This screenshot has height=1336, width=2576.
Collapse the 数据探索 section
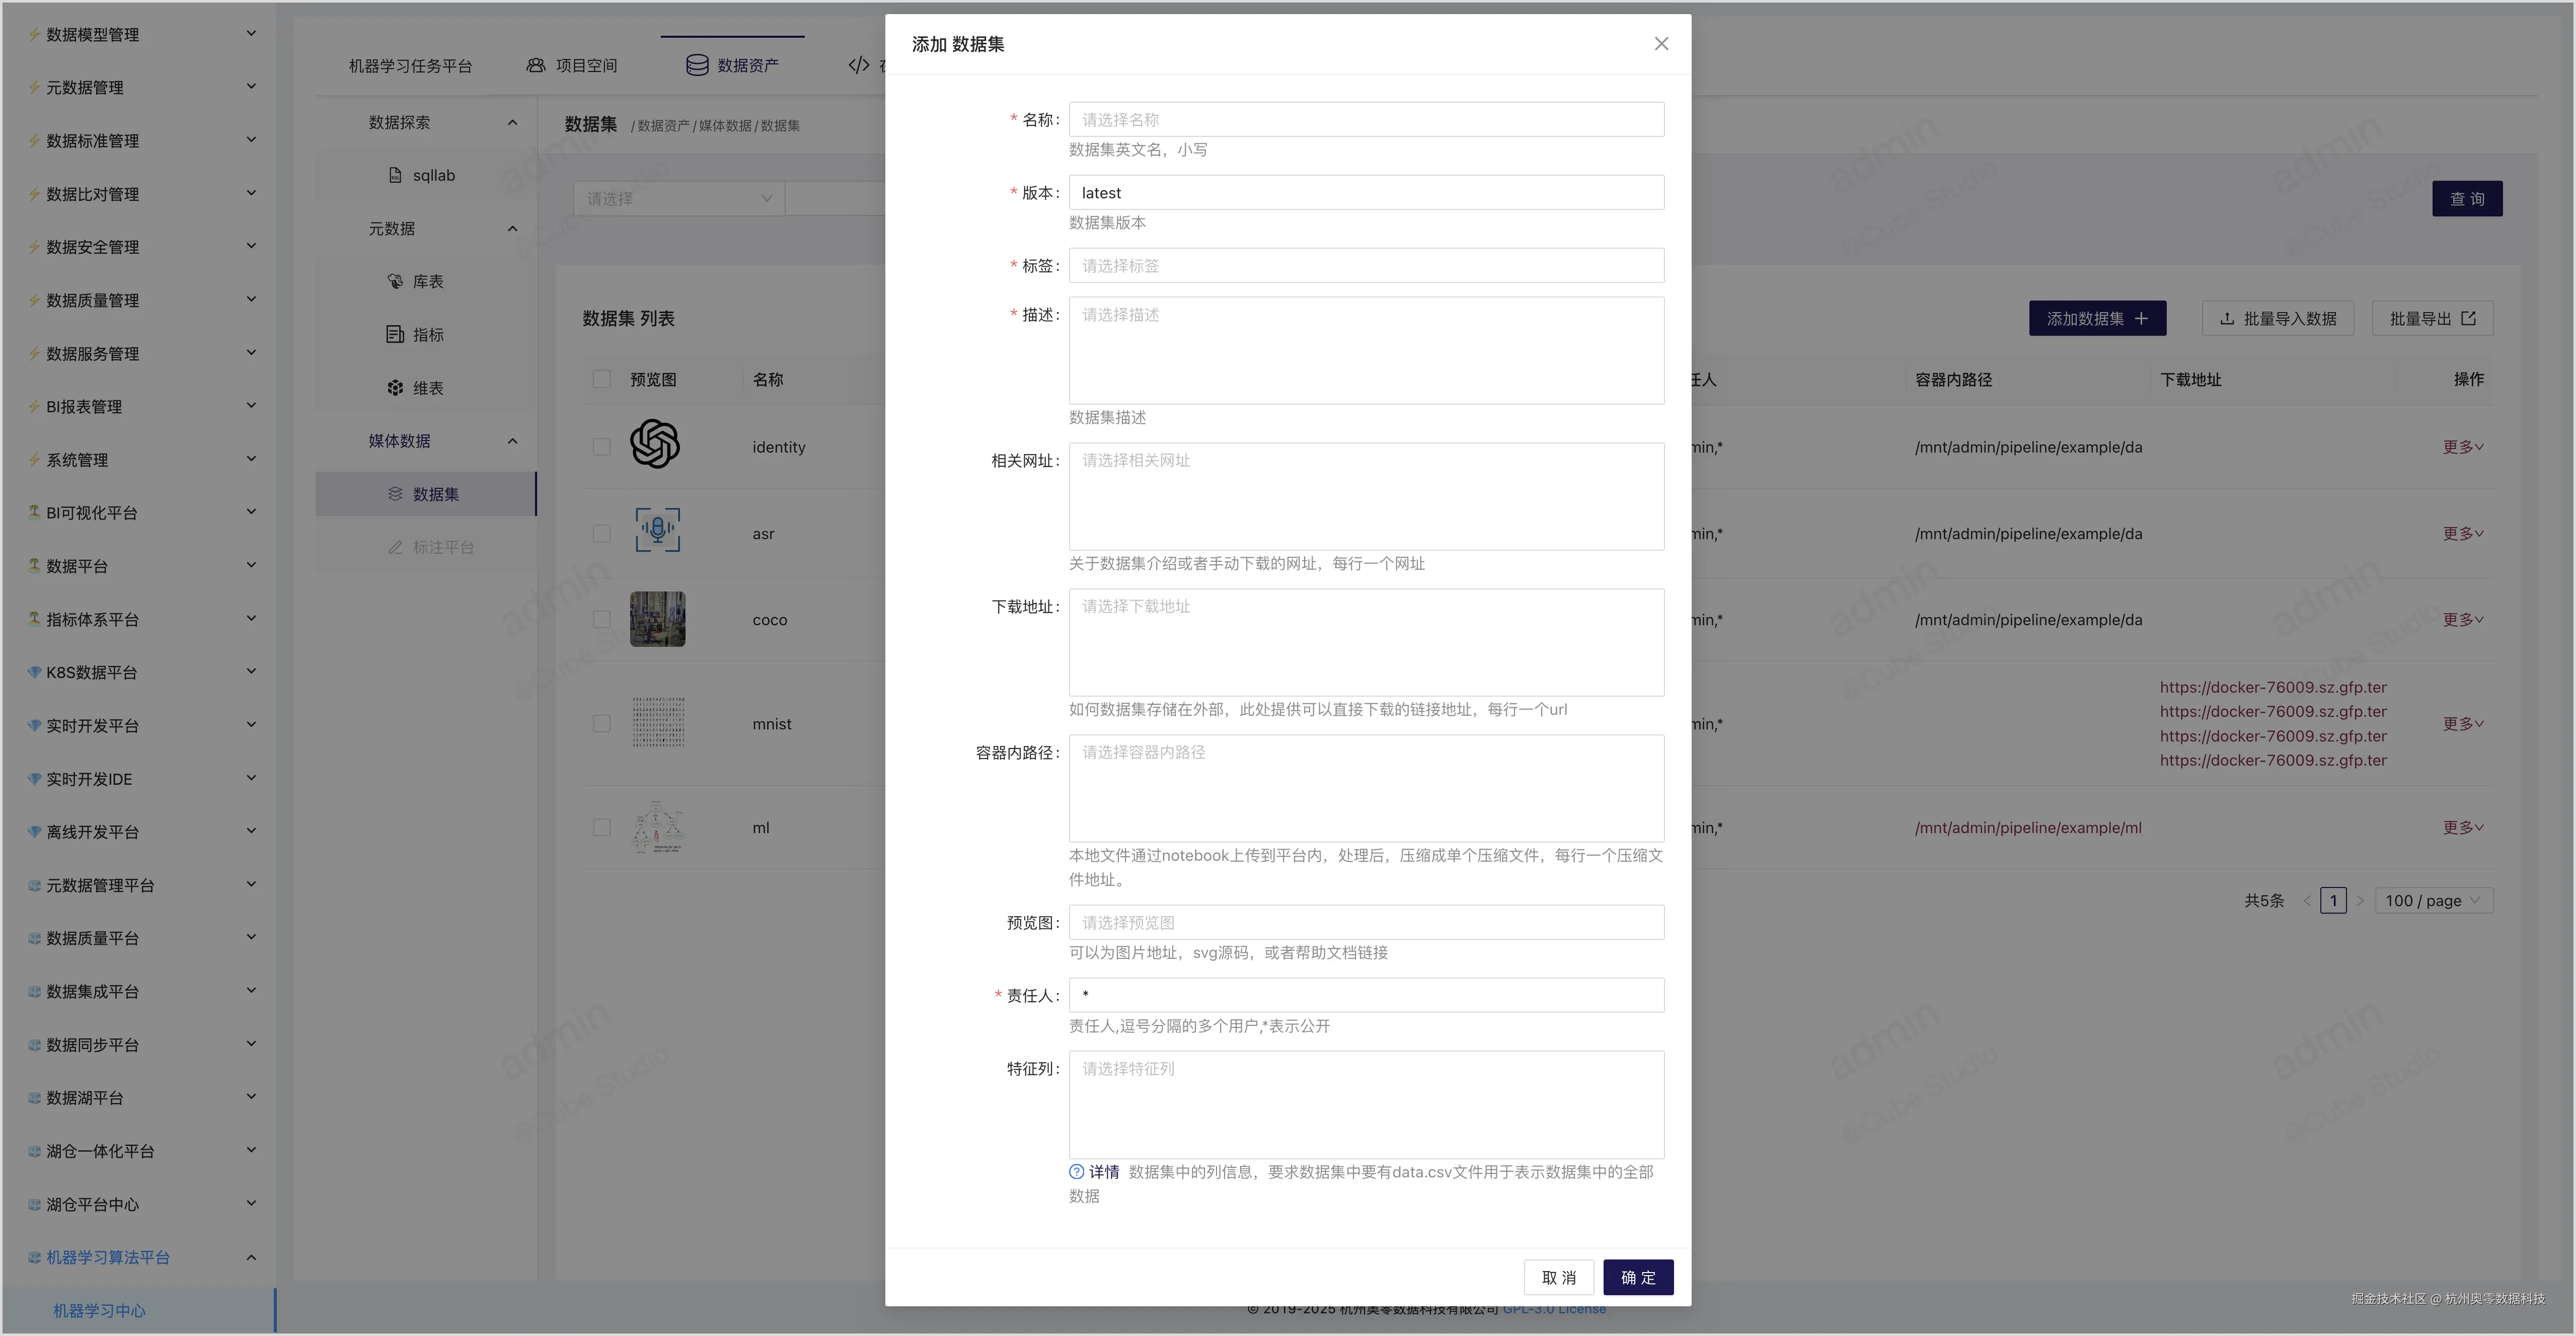pos(512,122)
